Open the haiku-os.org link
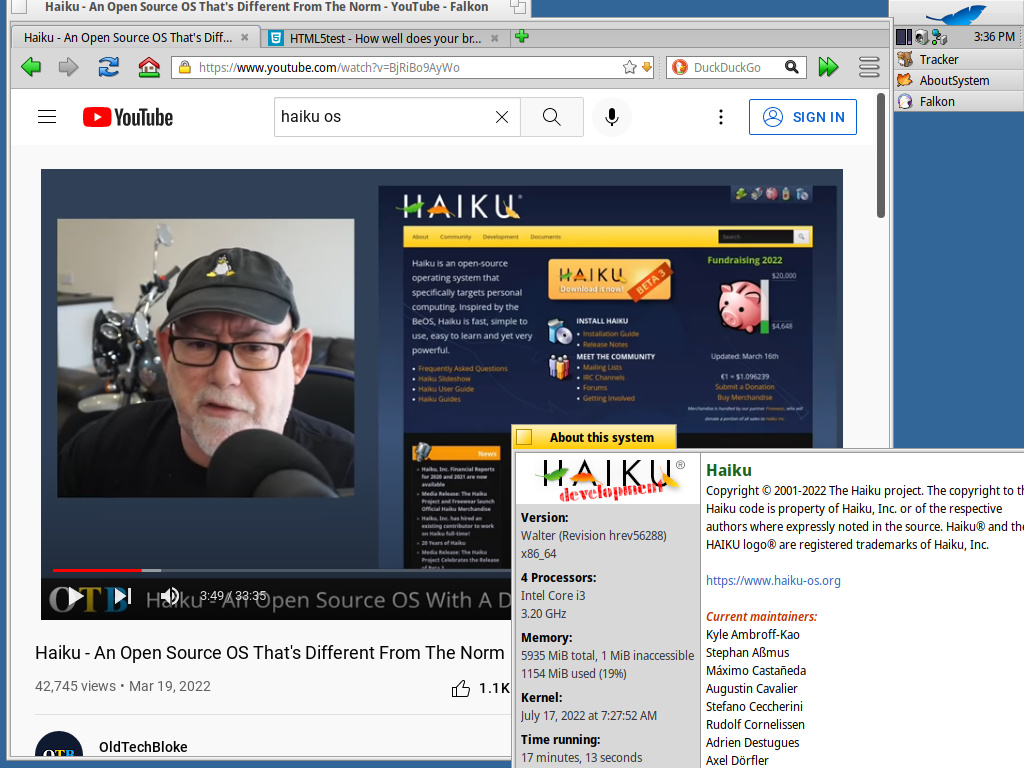This screenshot has width=1024, height=768. pos(773,581)
